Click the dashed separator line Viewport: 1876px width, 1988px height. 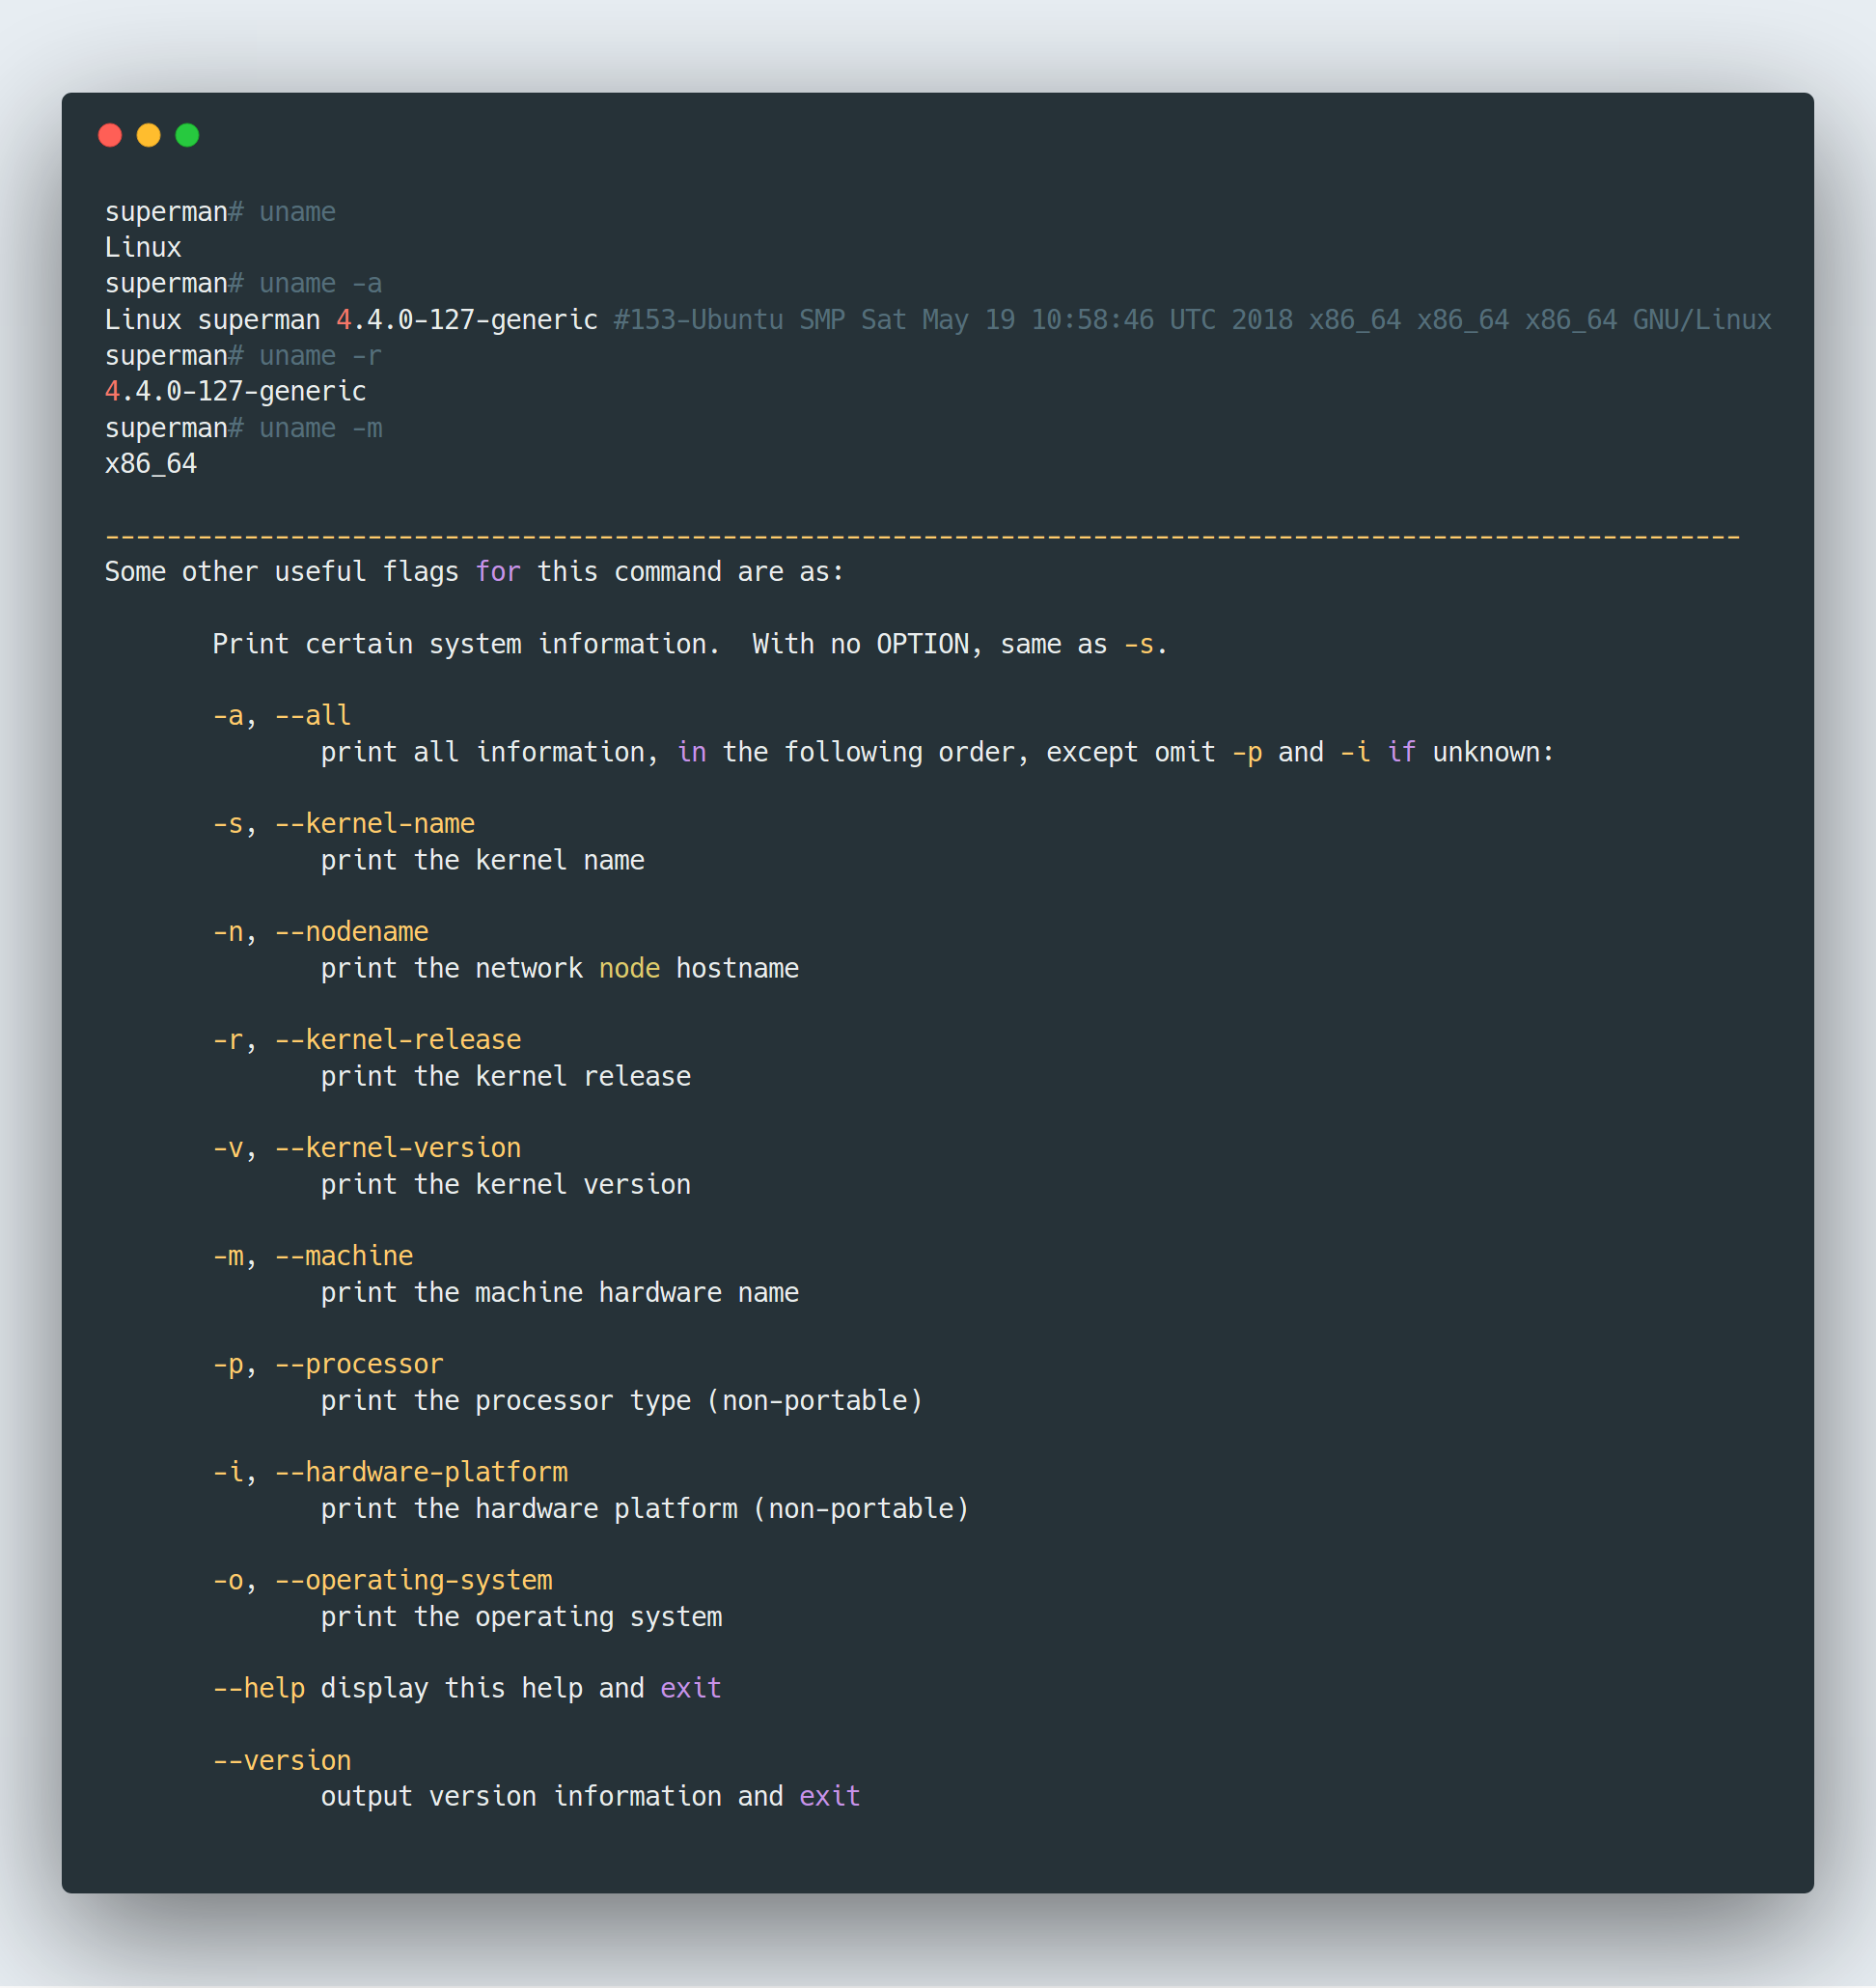point(920,535)
